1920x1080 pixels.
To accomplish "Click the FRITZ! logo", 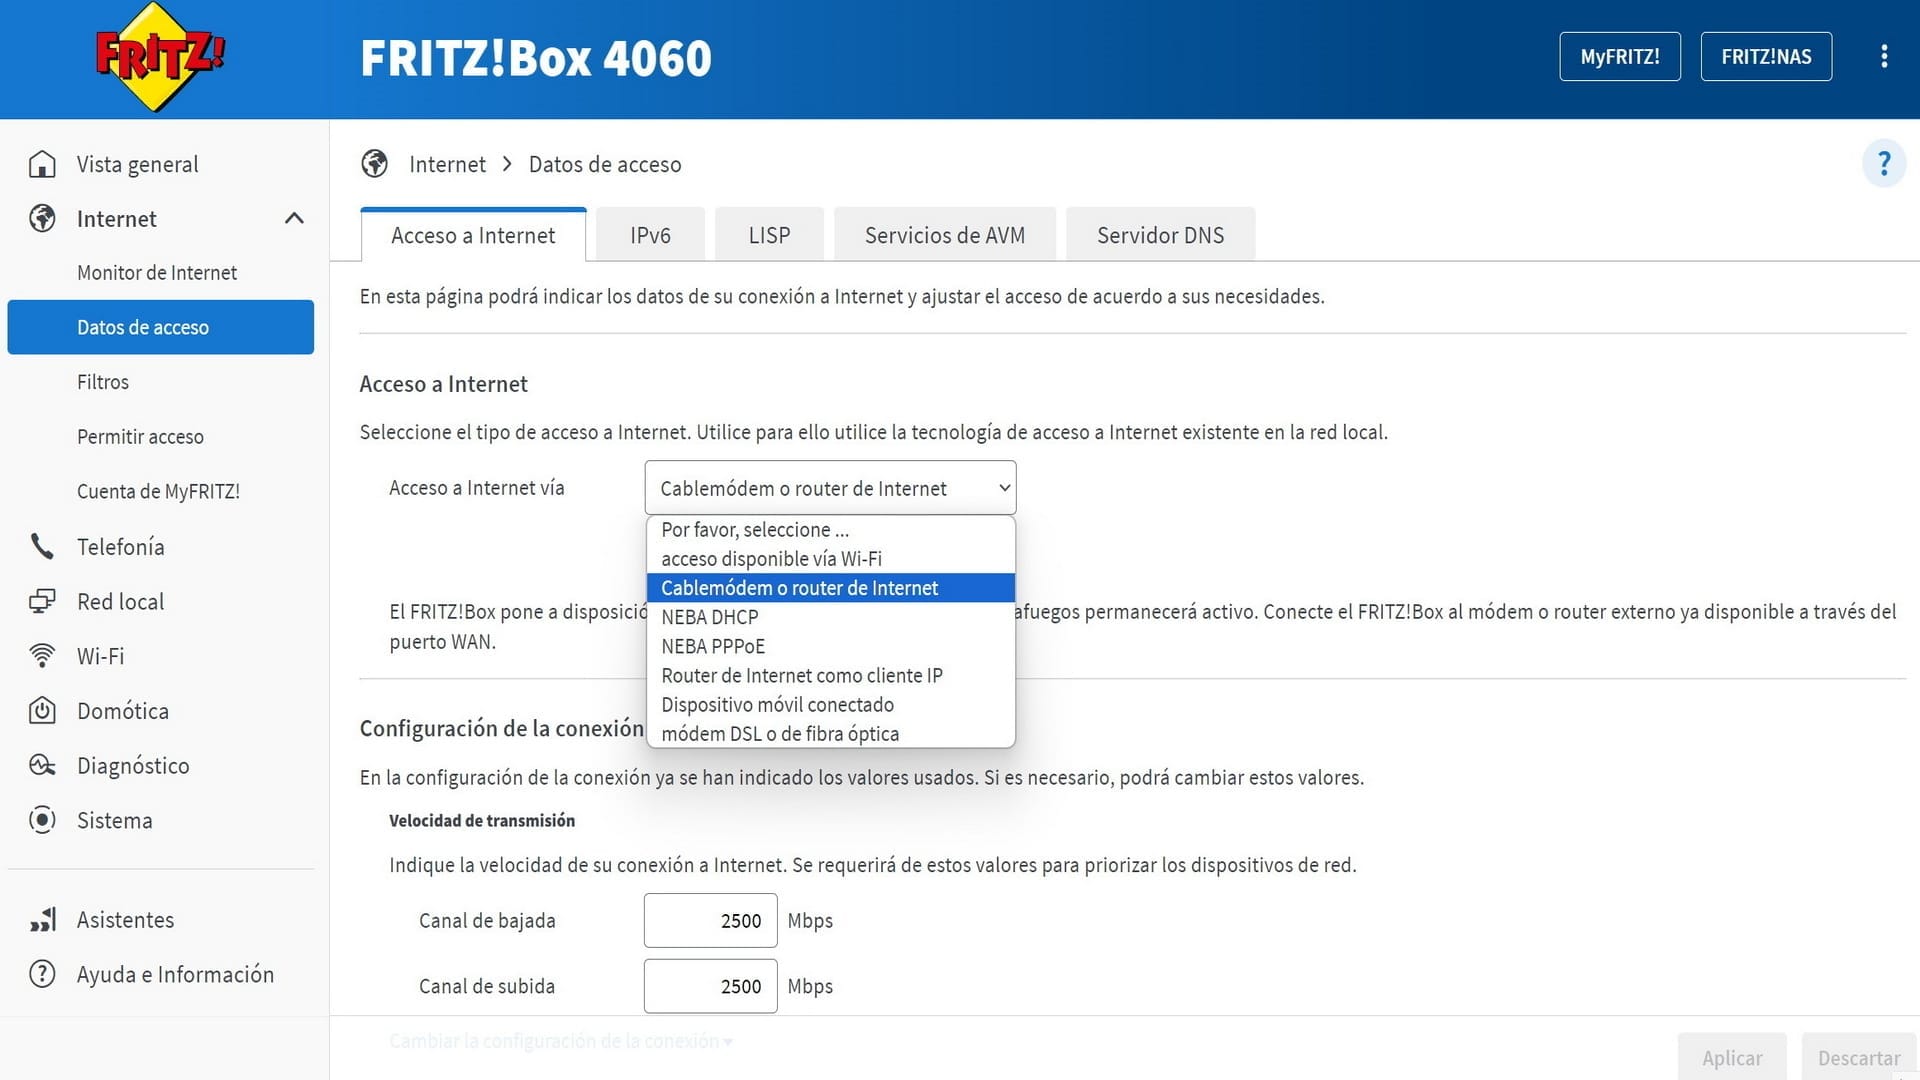I will (x=159, y=57).
